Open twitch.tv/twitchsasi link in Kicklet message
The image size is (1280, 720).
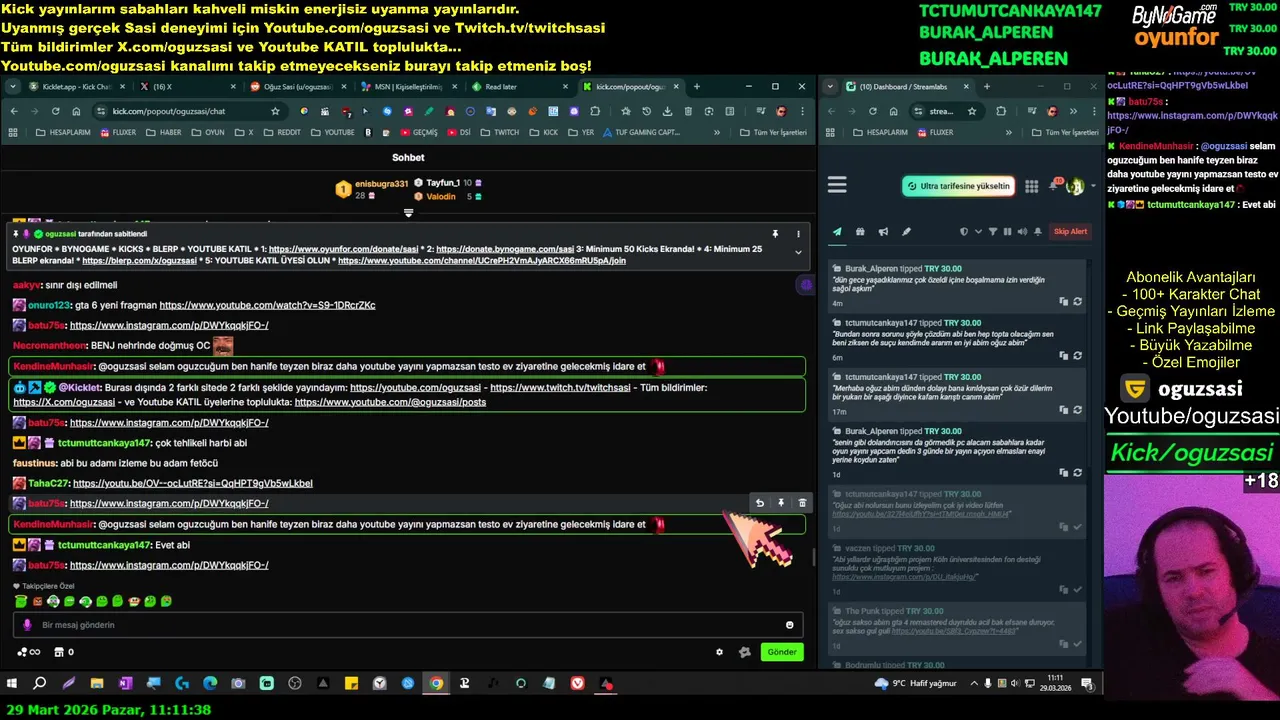click(x=560, y=387)
